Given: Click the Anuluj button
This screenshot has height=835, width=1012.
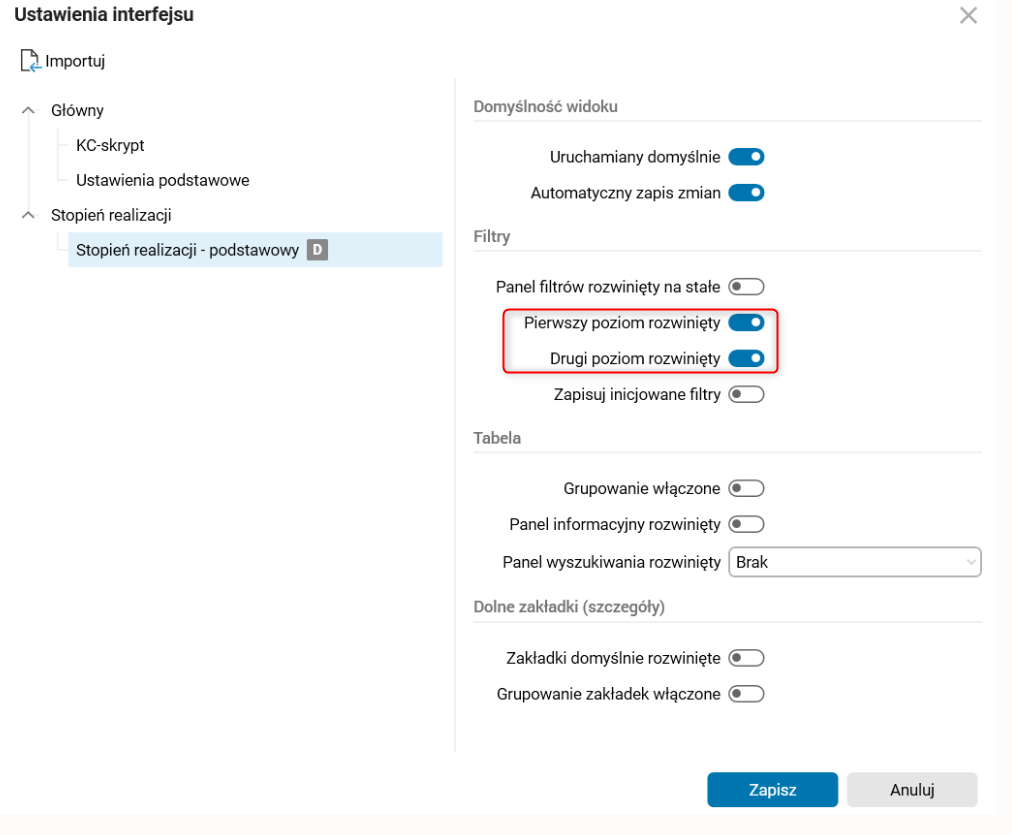Looking at the screenshot, I should click(911, 790).
